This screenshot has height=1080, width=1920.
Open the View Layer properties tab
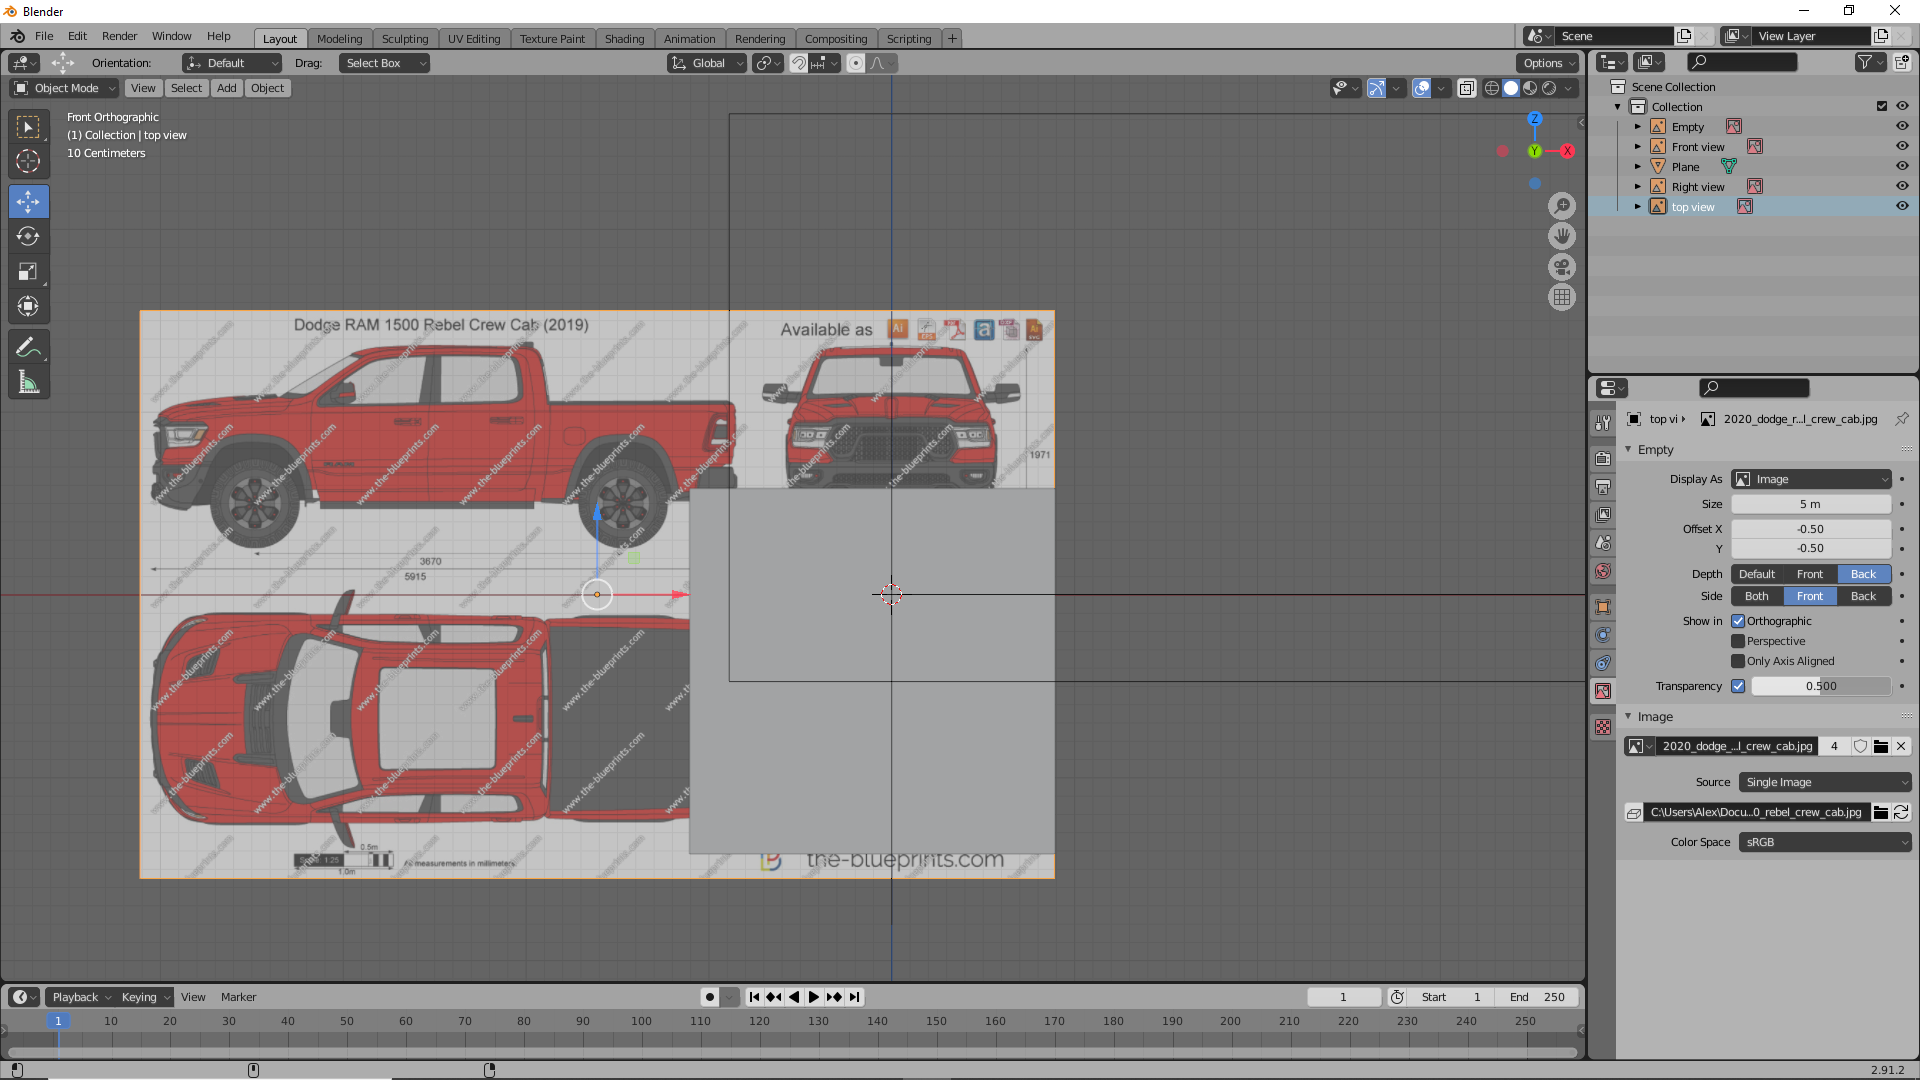pyautogui.click(x=1603, y=514)
